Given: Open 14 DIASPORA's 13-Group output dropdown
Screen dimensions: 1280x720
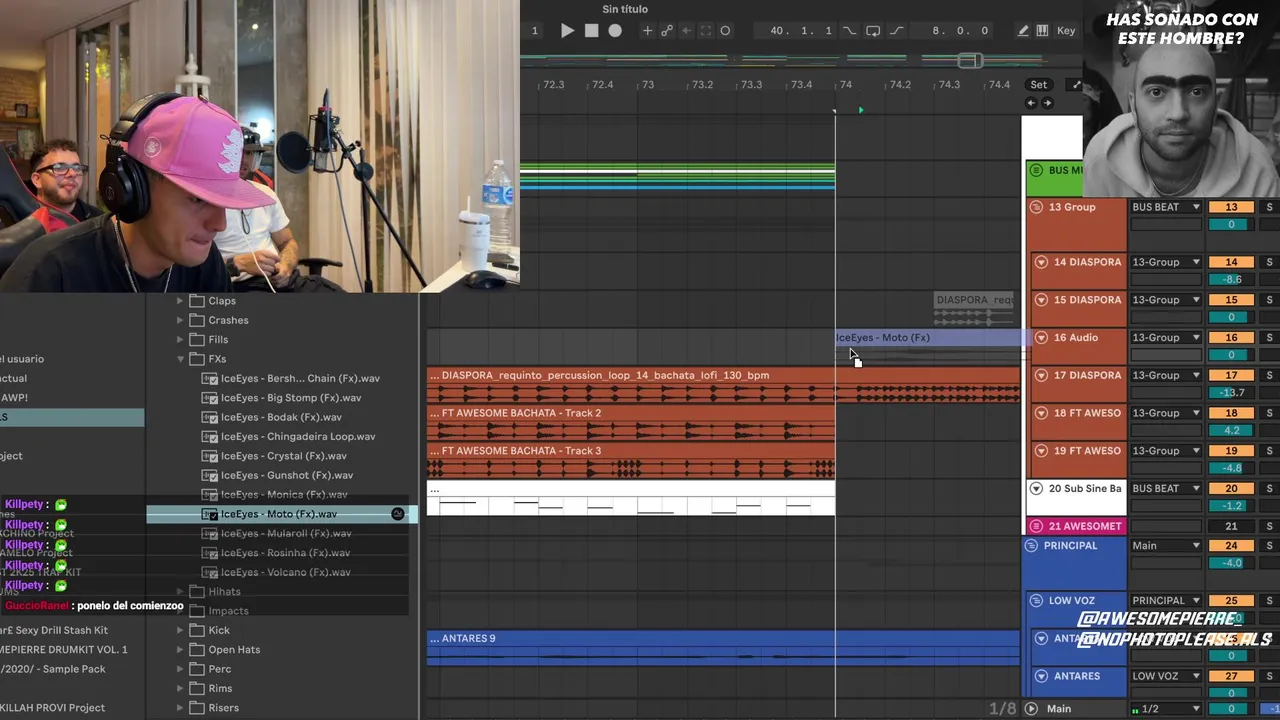Looking at the screenshot, I should click(1166, 262).
